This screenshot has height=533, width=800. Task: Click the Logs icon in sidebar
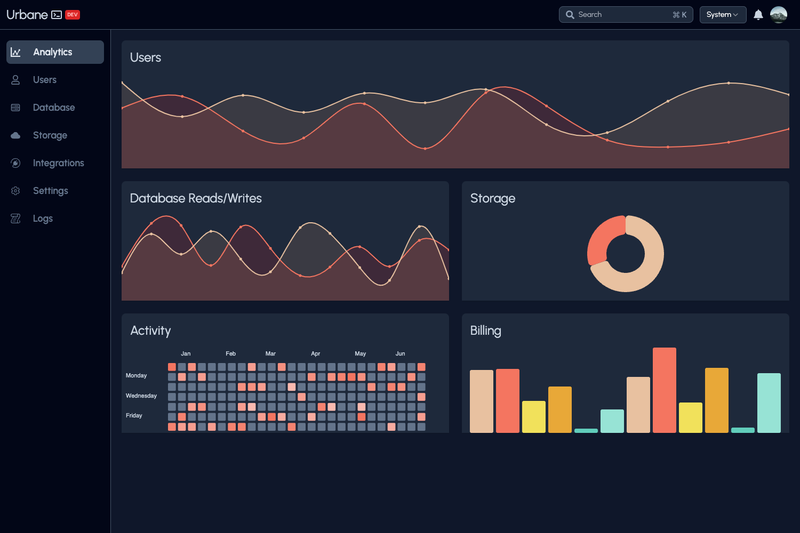tap(16, 218)
